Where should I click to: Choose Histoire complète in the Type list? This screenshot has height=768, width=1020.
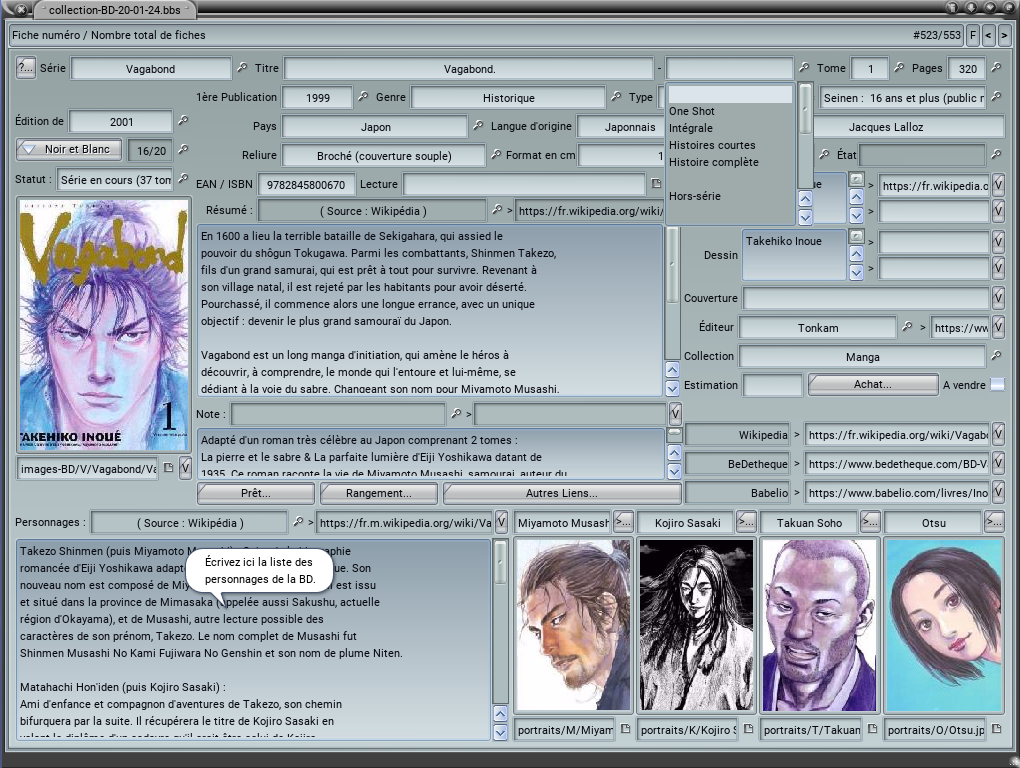click(713, 162)
